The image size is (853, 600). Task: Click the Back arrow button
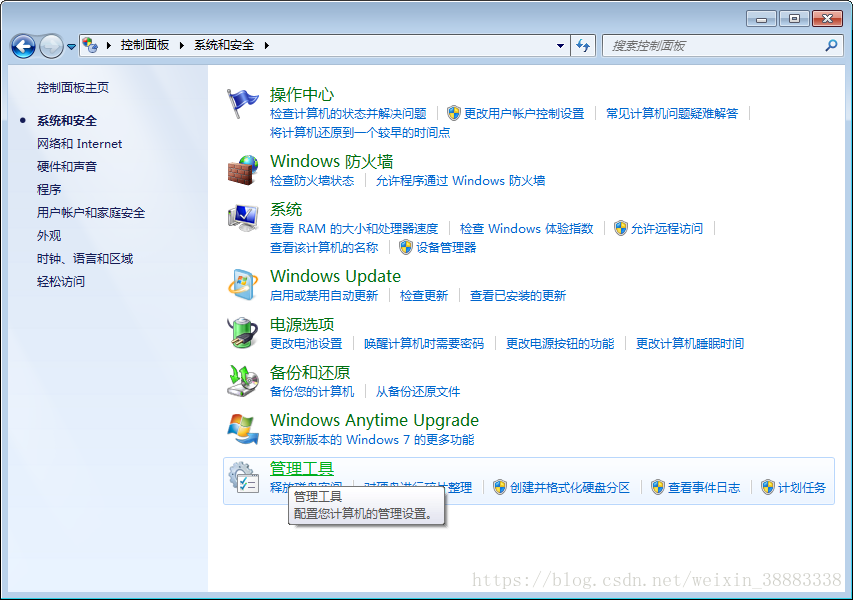coord(23,46)
